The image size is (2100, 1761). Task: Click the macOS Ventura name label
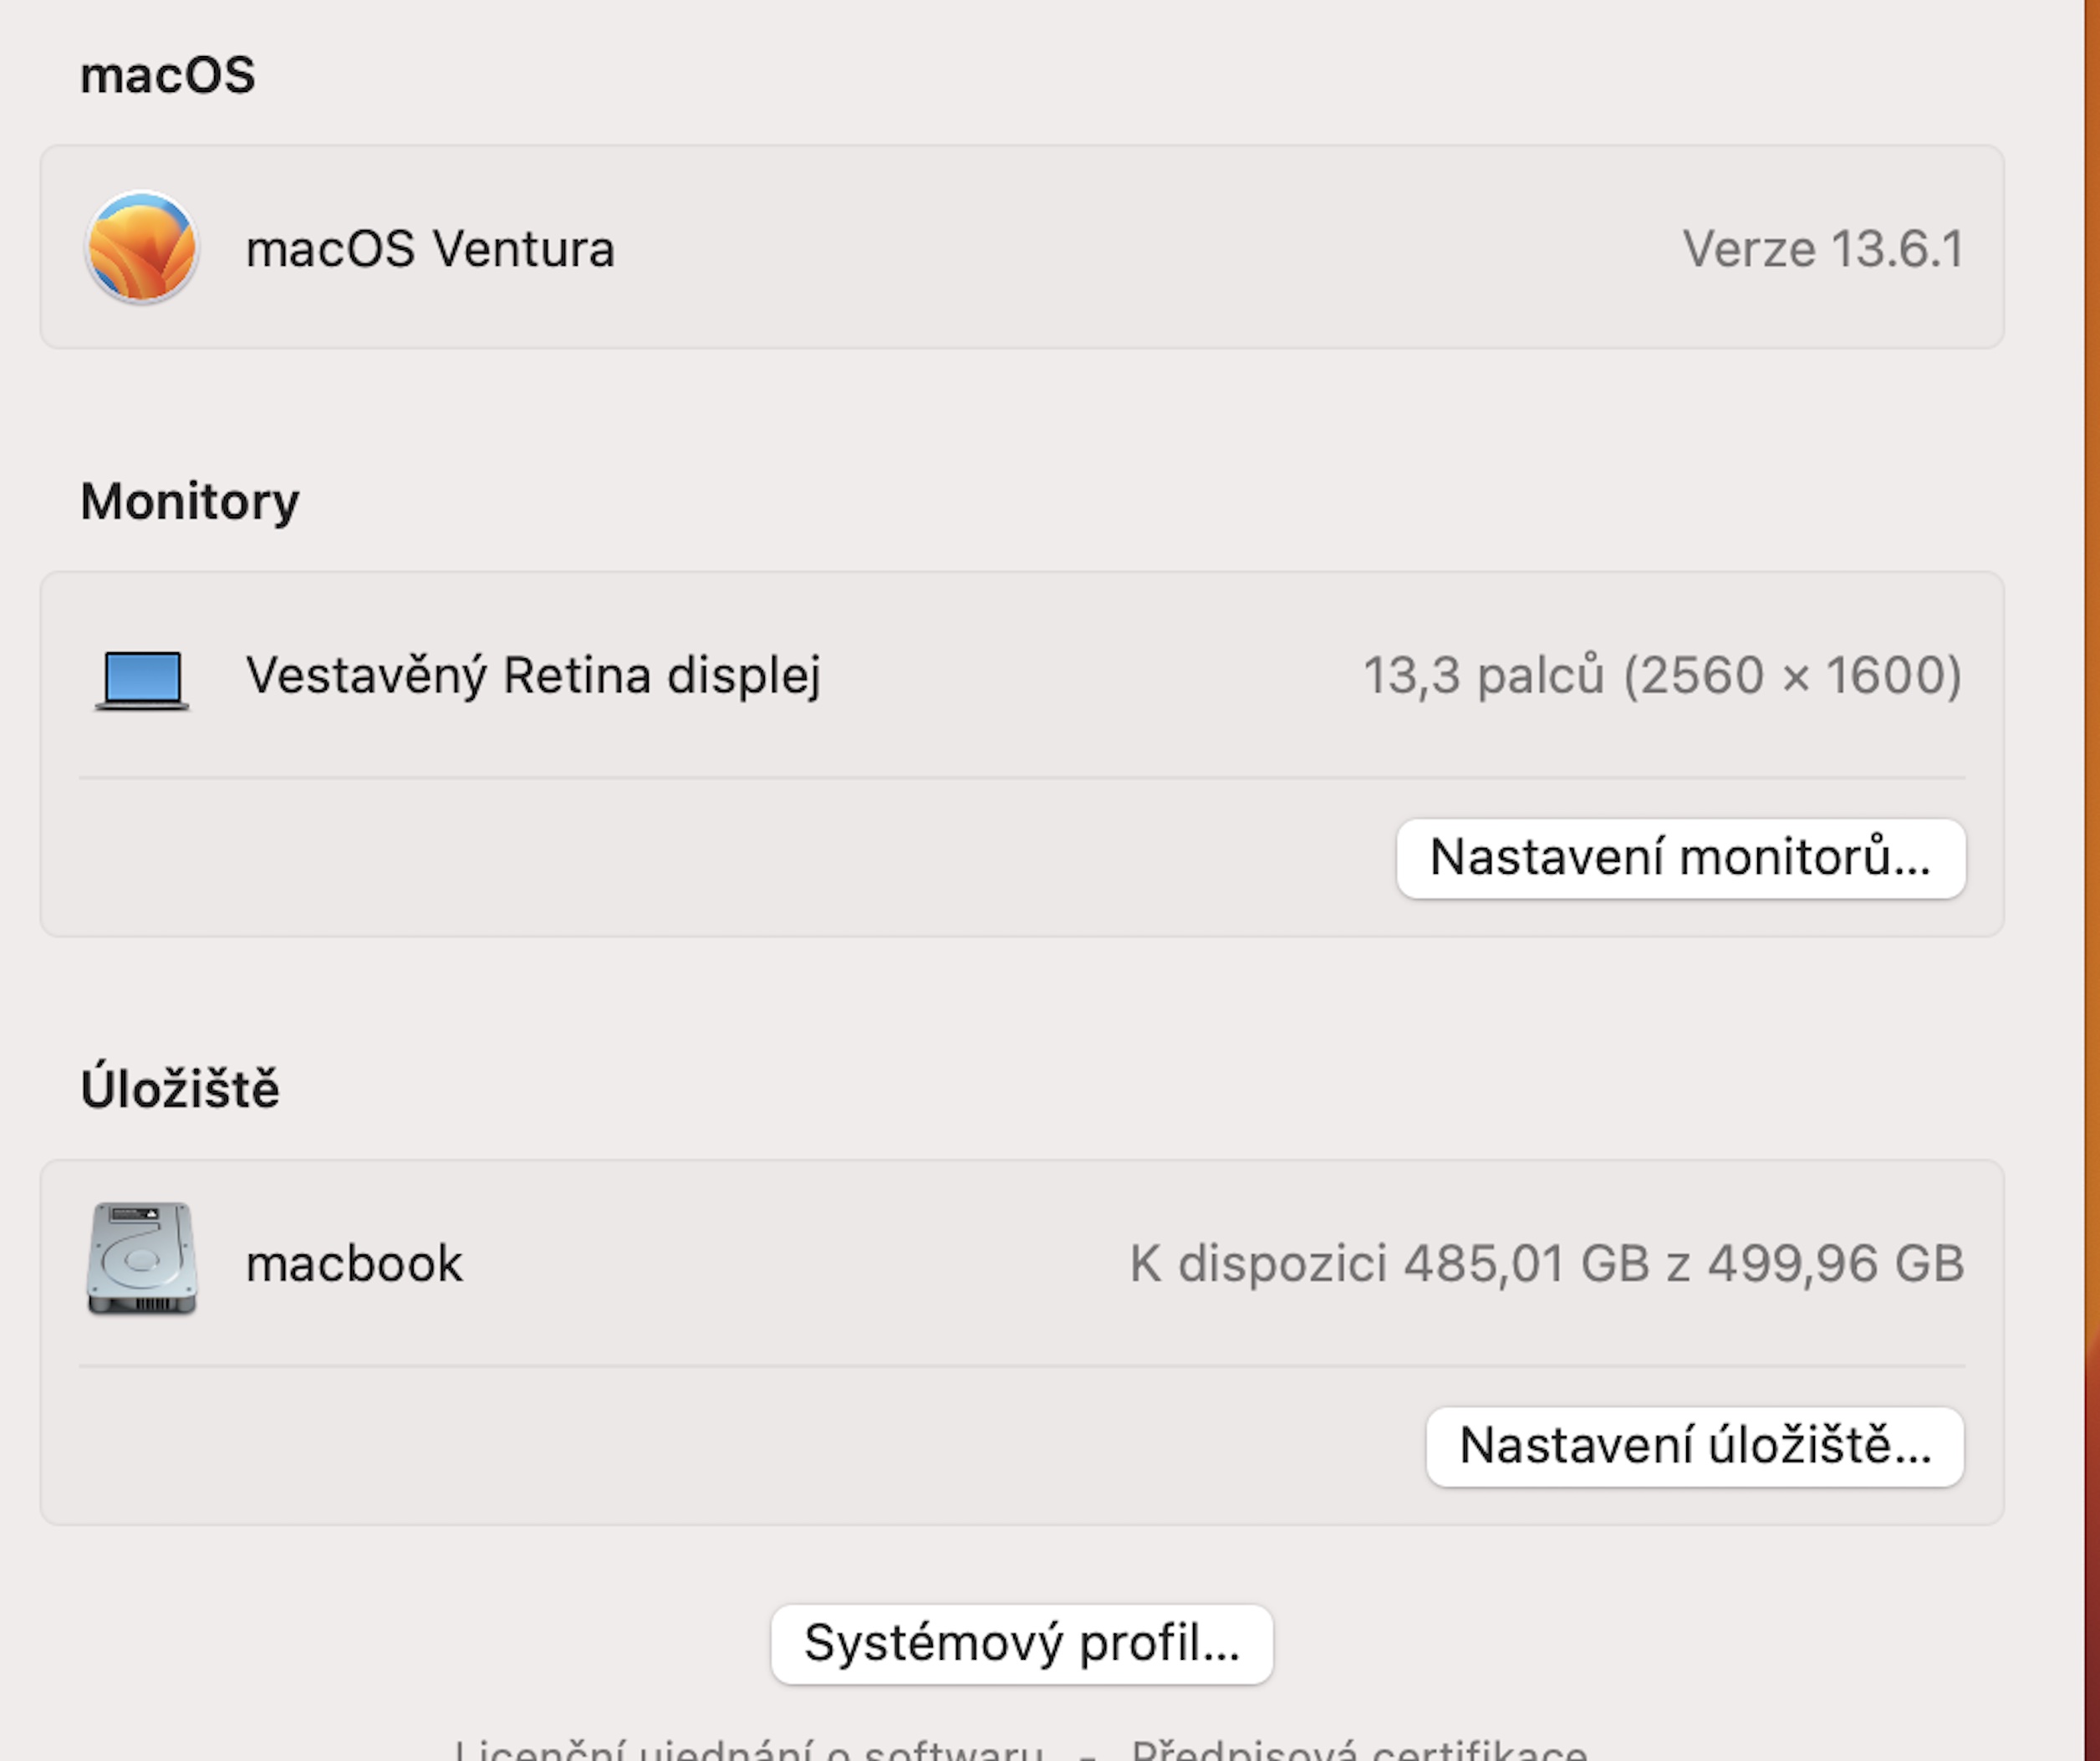430,248
